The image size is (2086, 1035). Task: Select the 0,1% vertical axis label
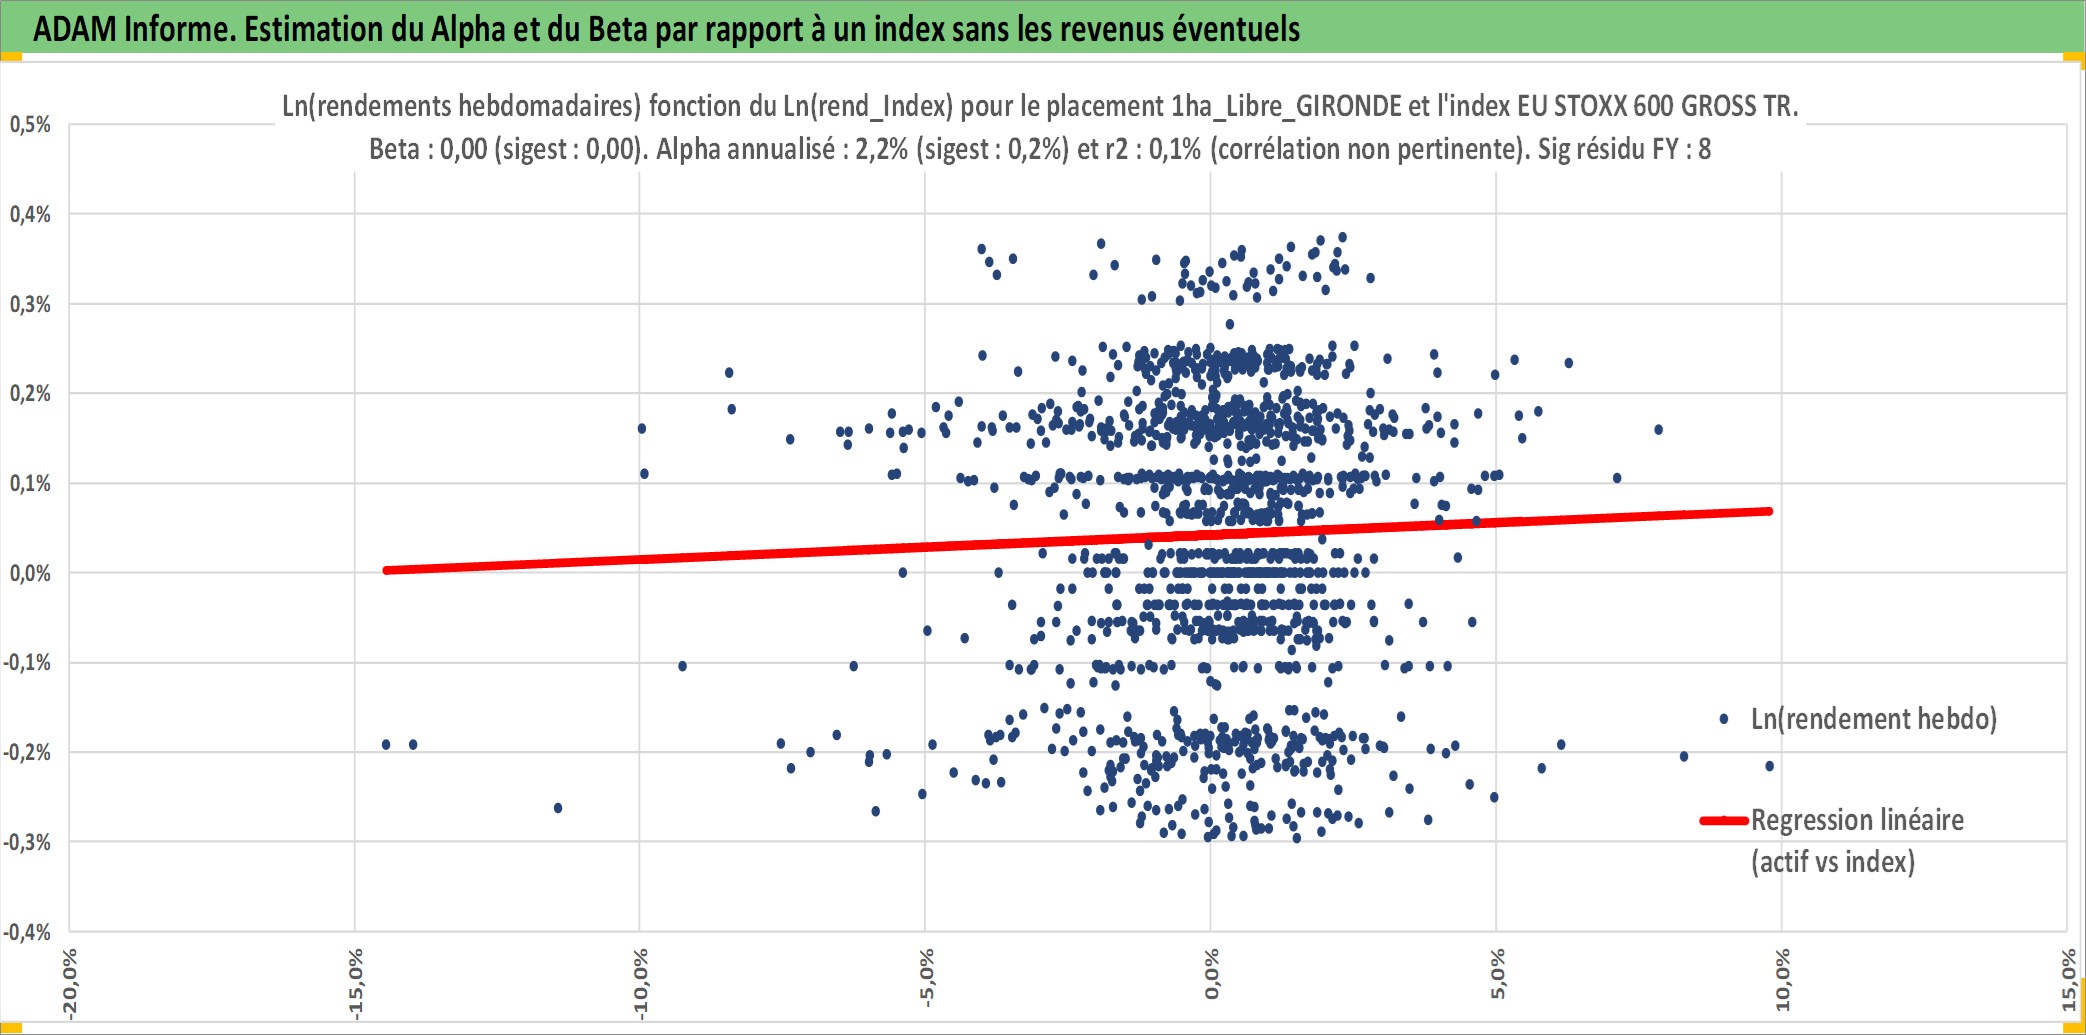tap(30, 483)
